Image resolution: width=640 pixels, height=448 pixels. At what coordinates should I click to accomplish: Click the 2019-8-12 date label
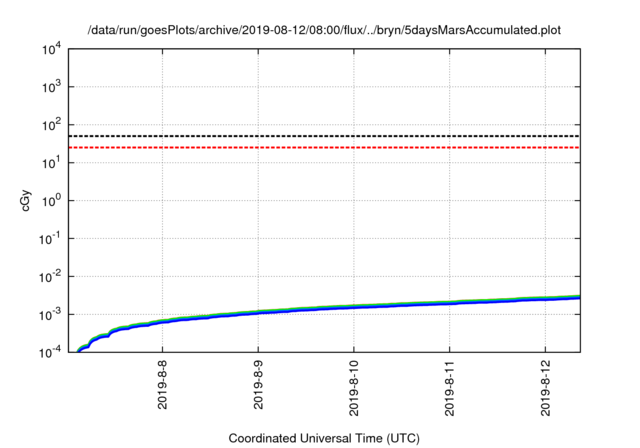tap(546, 388)
